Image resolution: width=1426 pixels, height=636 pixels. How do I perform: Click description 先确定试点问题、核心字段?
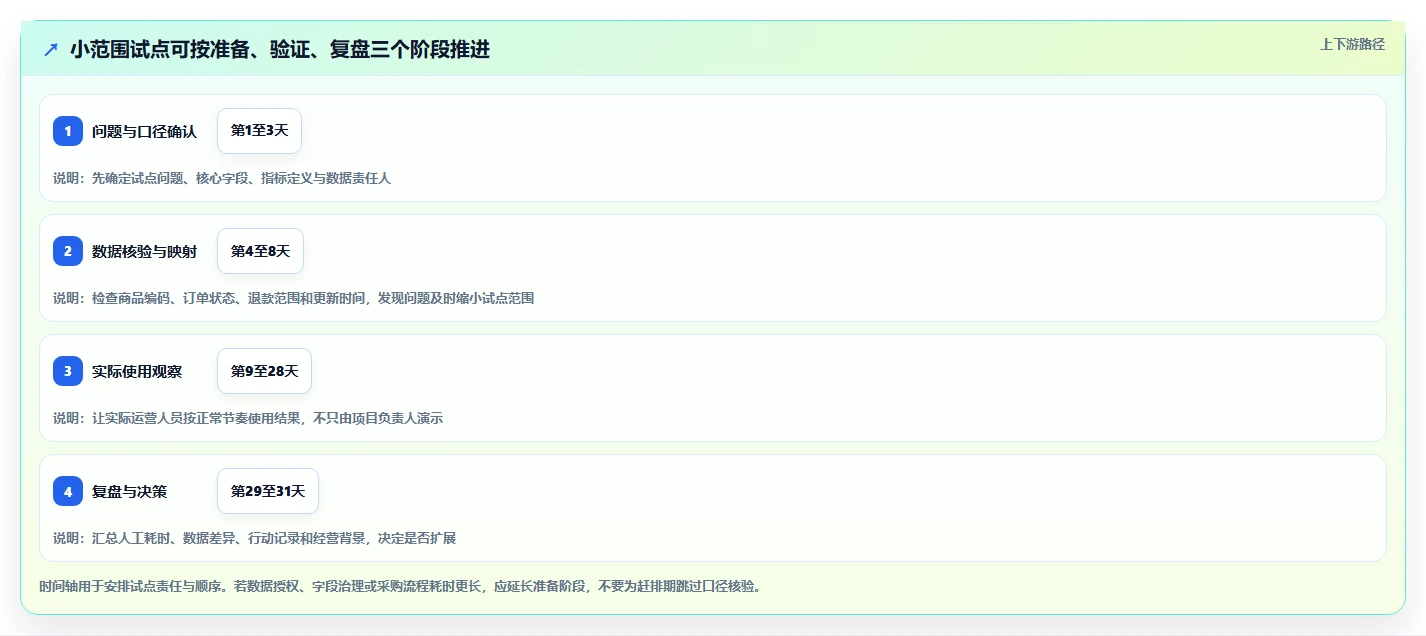point(222,178)
